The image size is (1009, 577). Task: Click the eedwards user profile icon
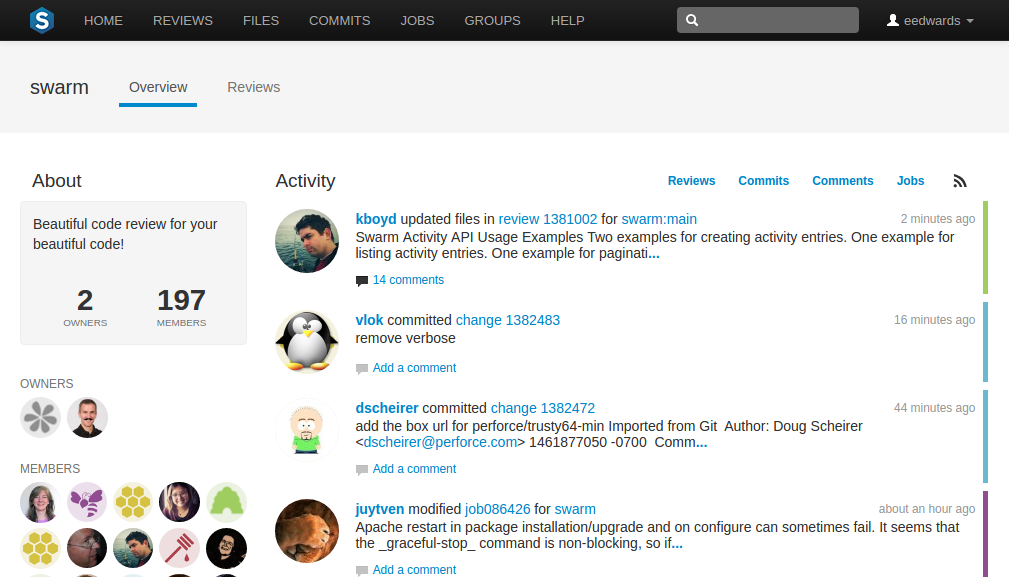(893, 21)
